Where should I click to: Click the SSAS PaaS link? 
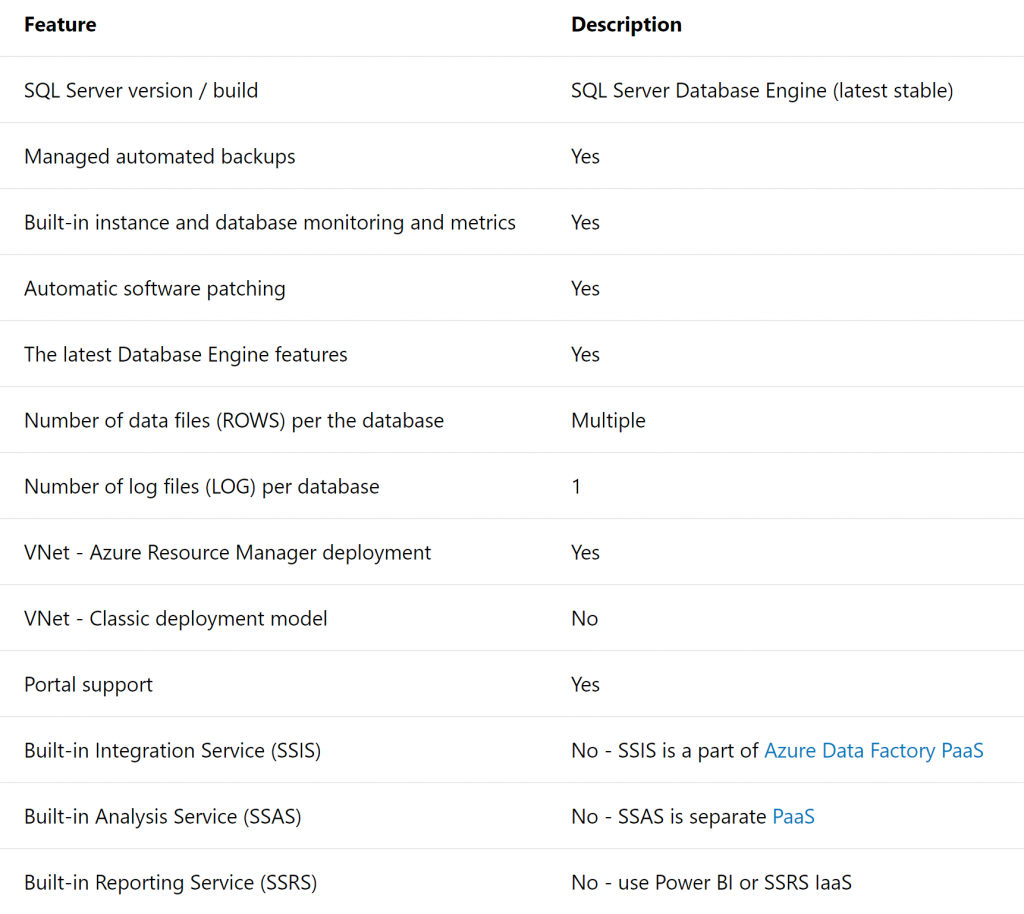(793, 816)
